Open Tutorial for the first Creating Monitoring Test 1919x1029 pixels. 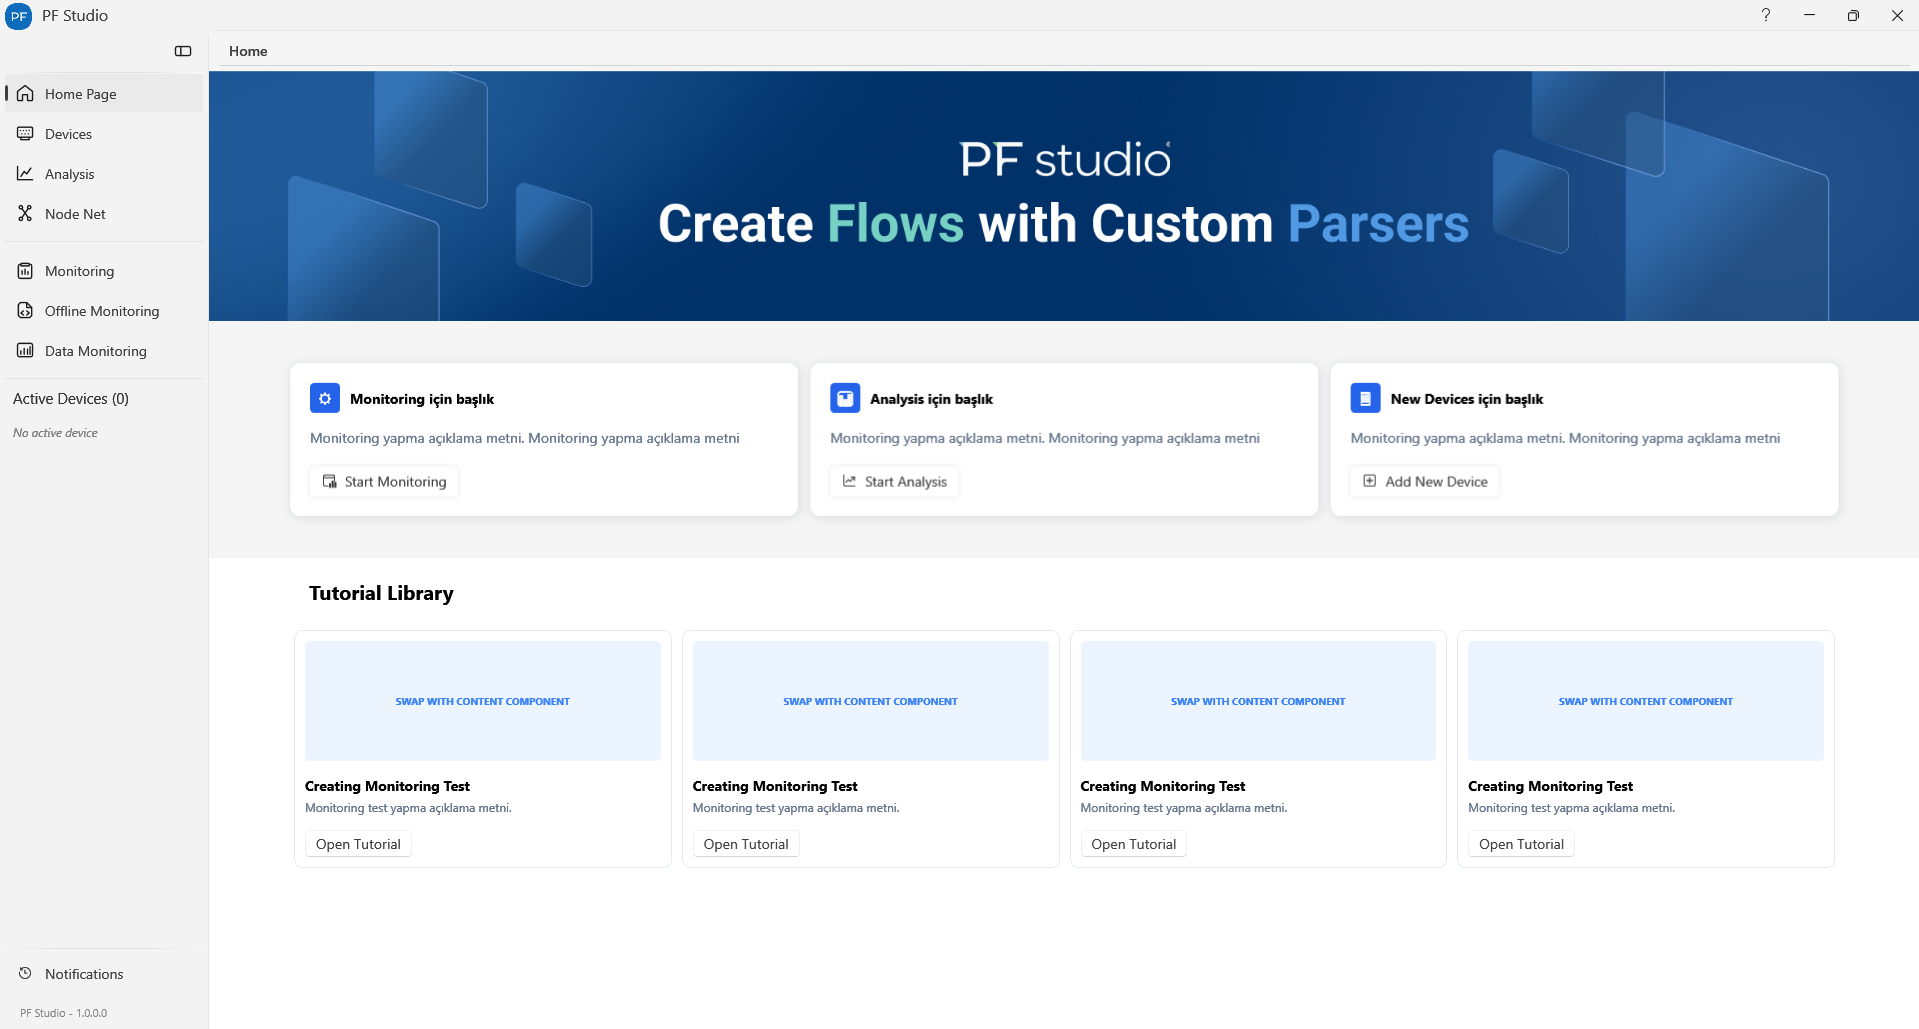(357, 843)
